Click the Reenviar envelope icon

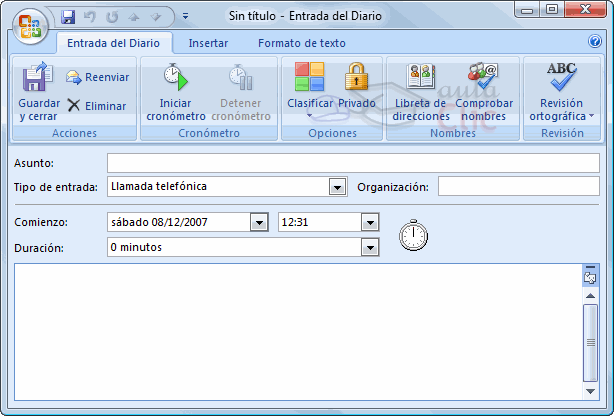click(x=74, y=77)
